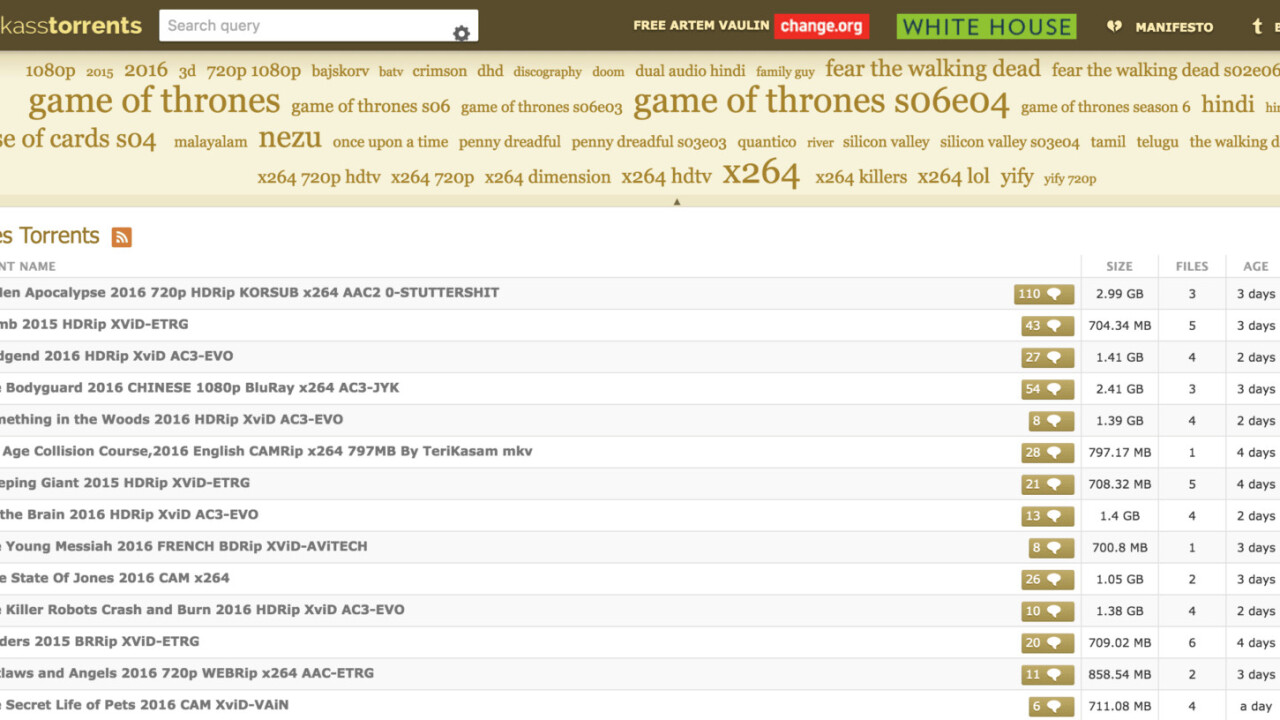1280x720 pixels.
Task: Click the broken heart Manifesto icon
Action: 1114,27
